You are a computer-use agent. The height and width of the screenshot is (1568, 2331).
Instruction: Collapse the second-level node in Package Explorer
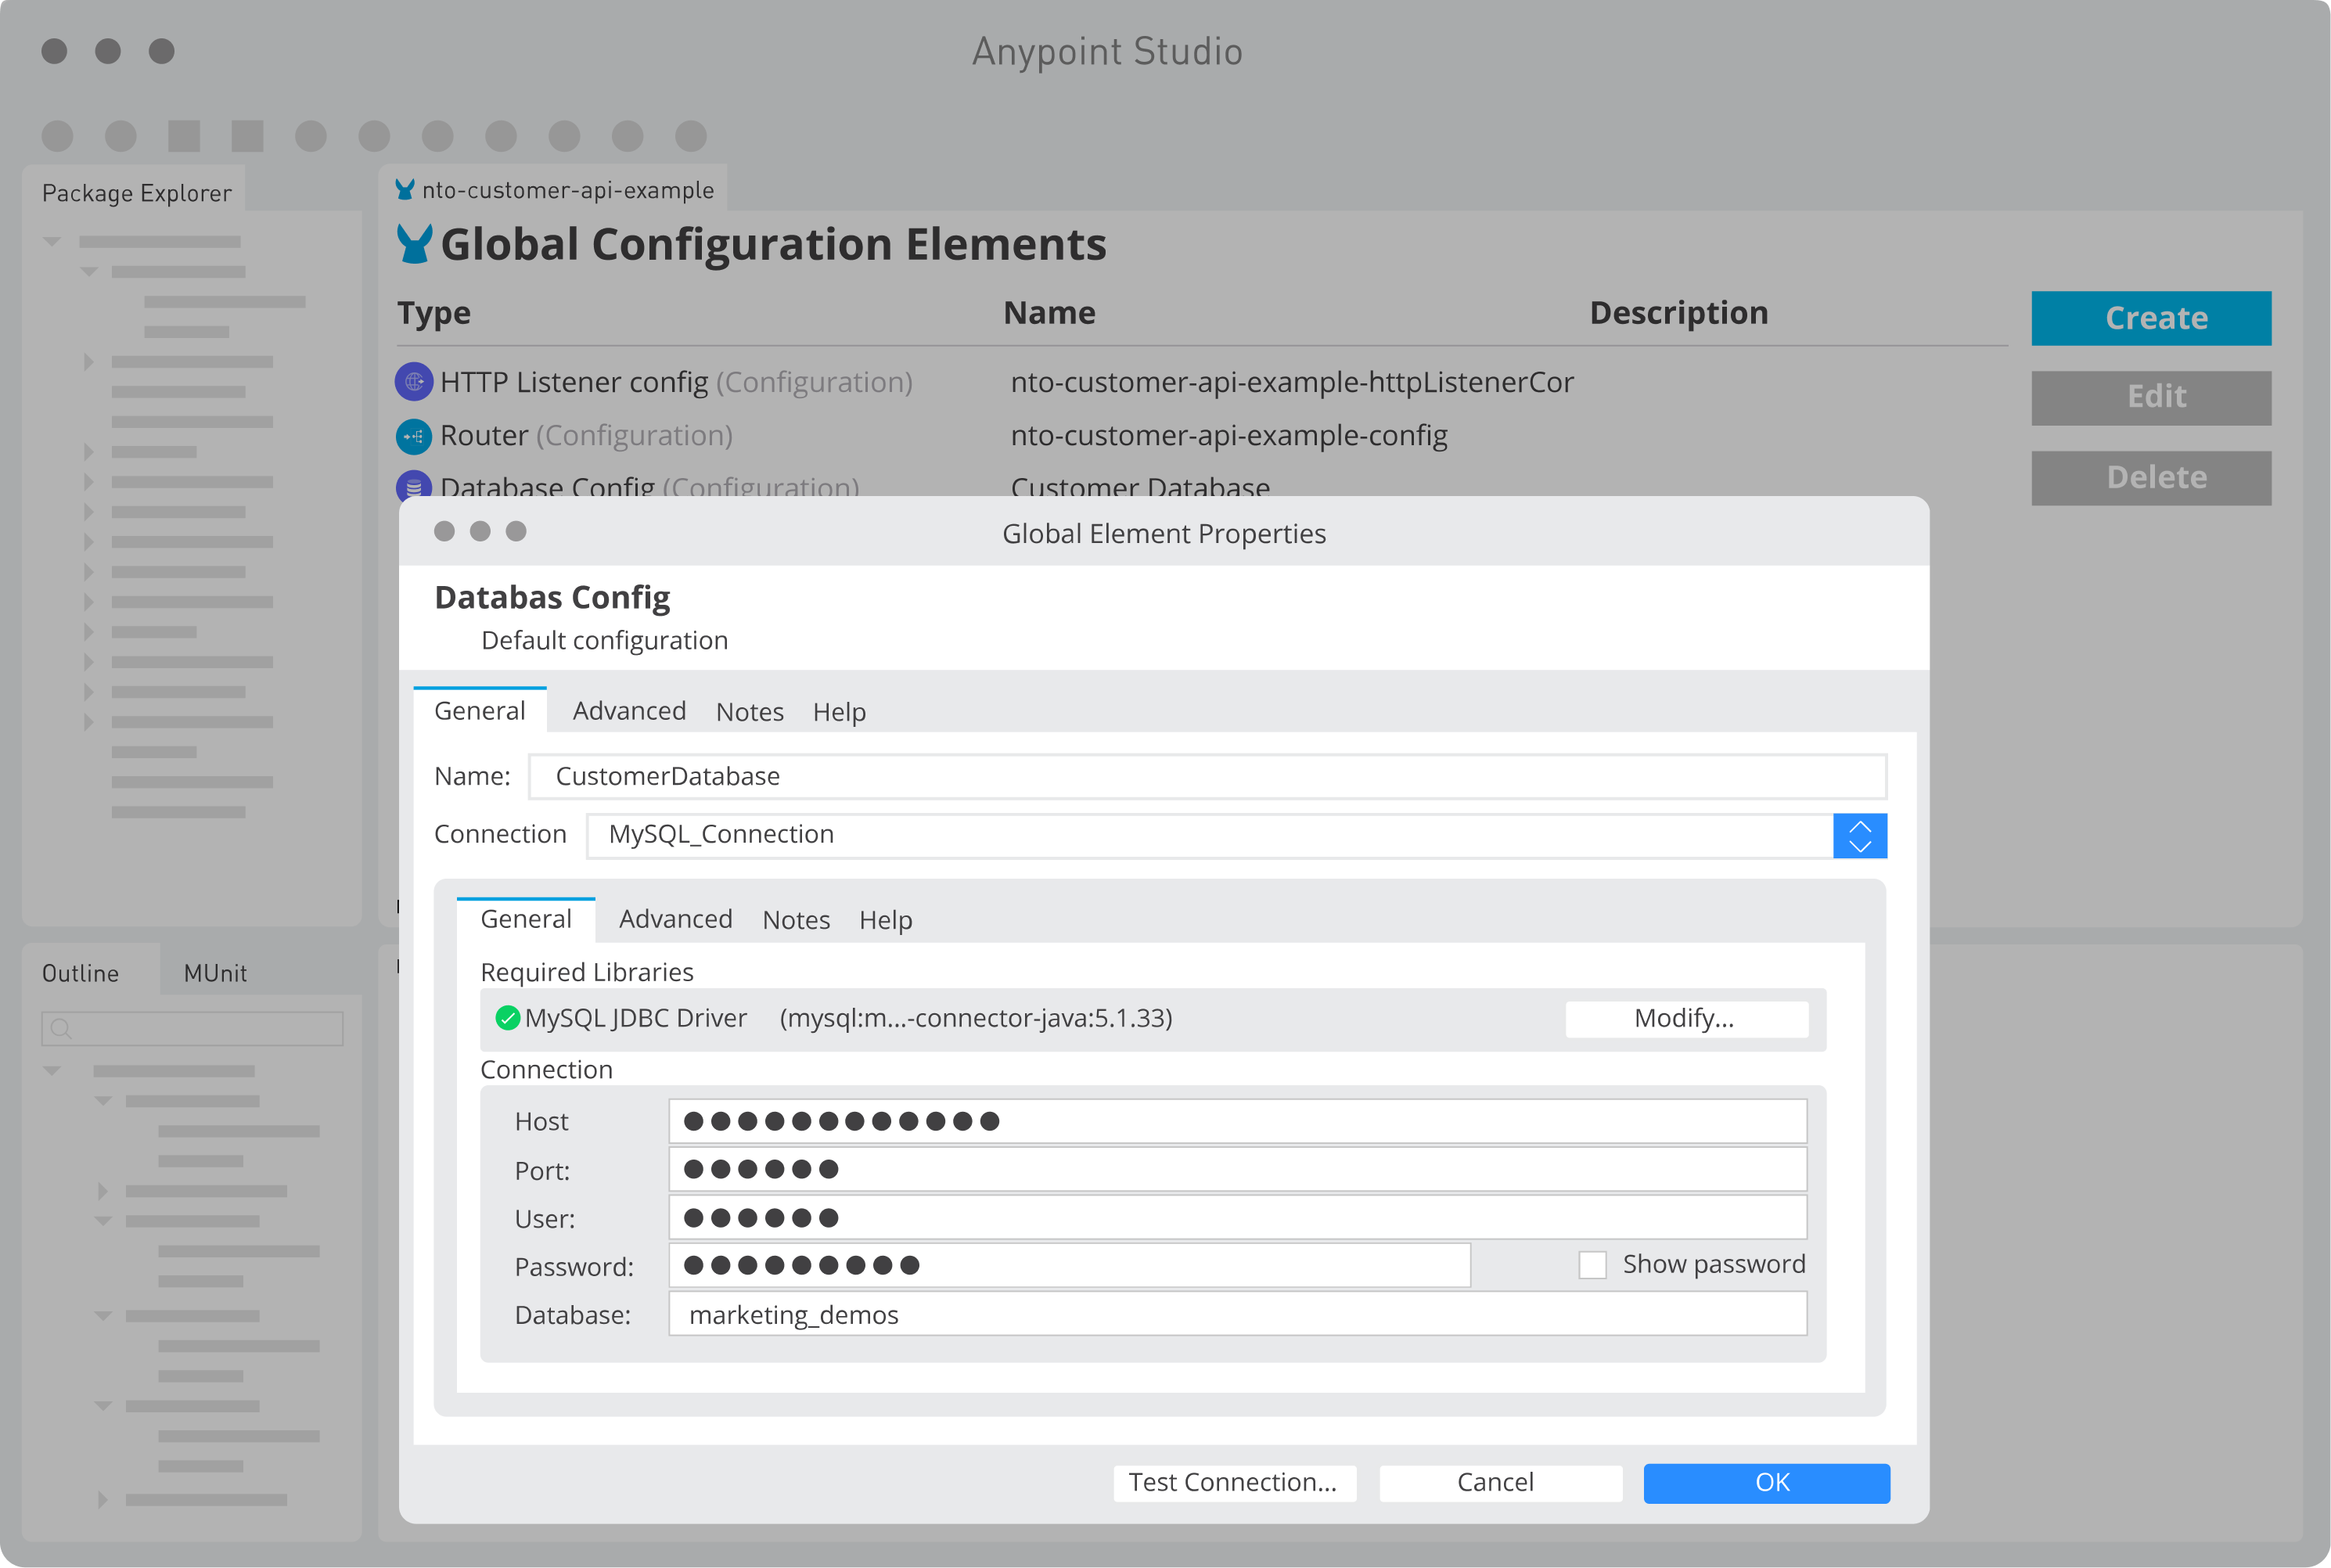(x=89, y=271)
